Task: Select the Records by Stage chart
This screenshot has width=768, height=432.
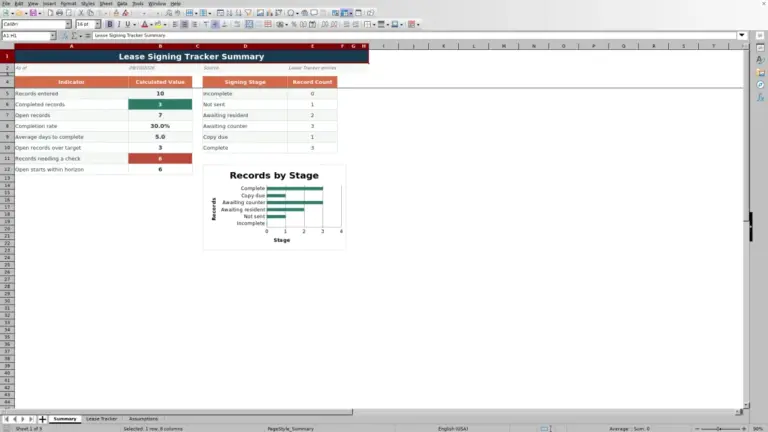Action: point(274,207)
